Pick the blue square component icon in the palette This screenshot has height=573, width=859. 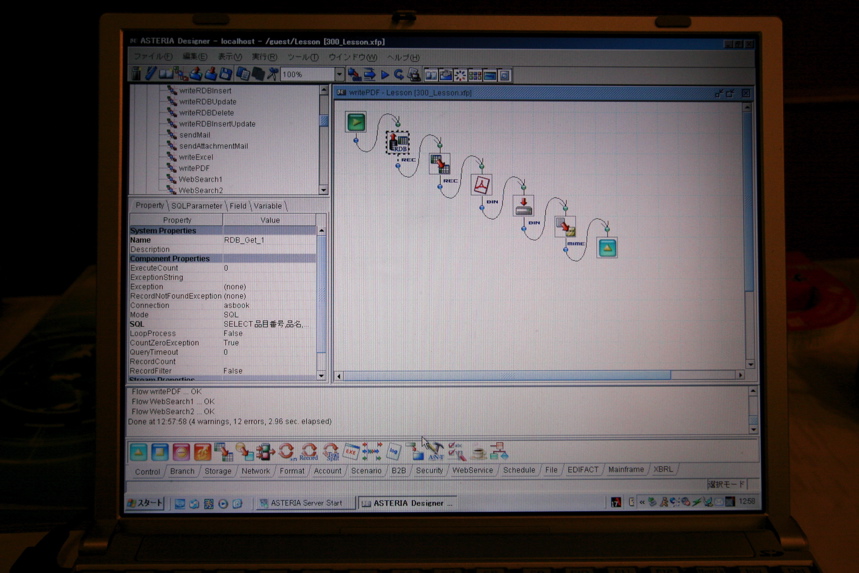(x=159, y=452)
